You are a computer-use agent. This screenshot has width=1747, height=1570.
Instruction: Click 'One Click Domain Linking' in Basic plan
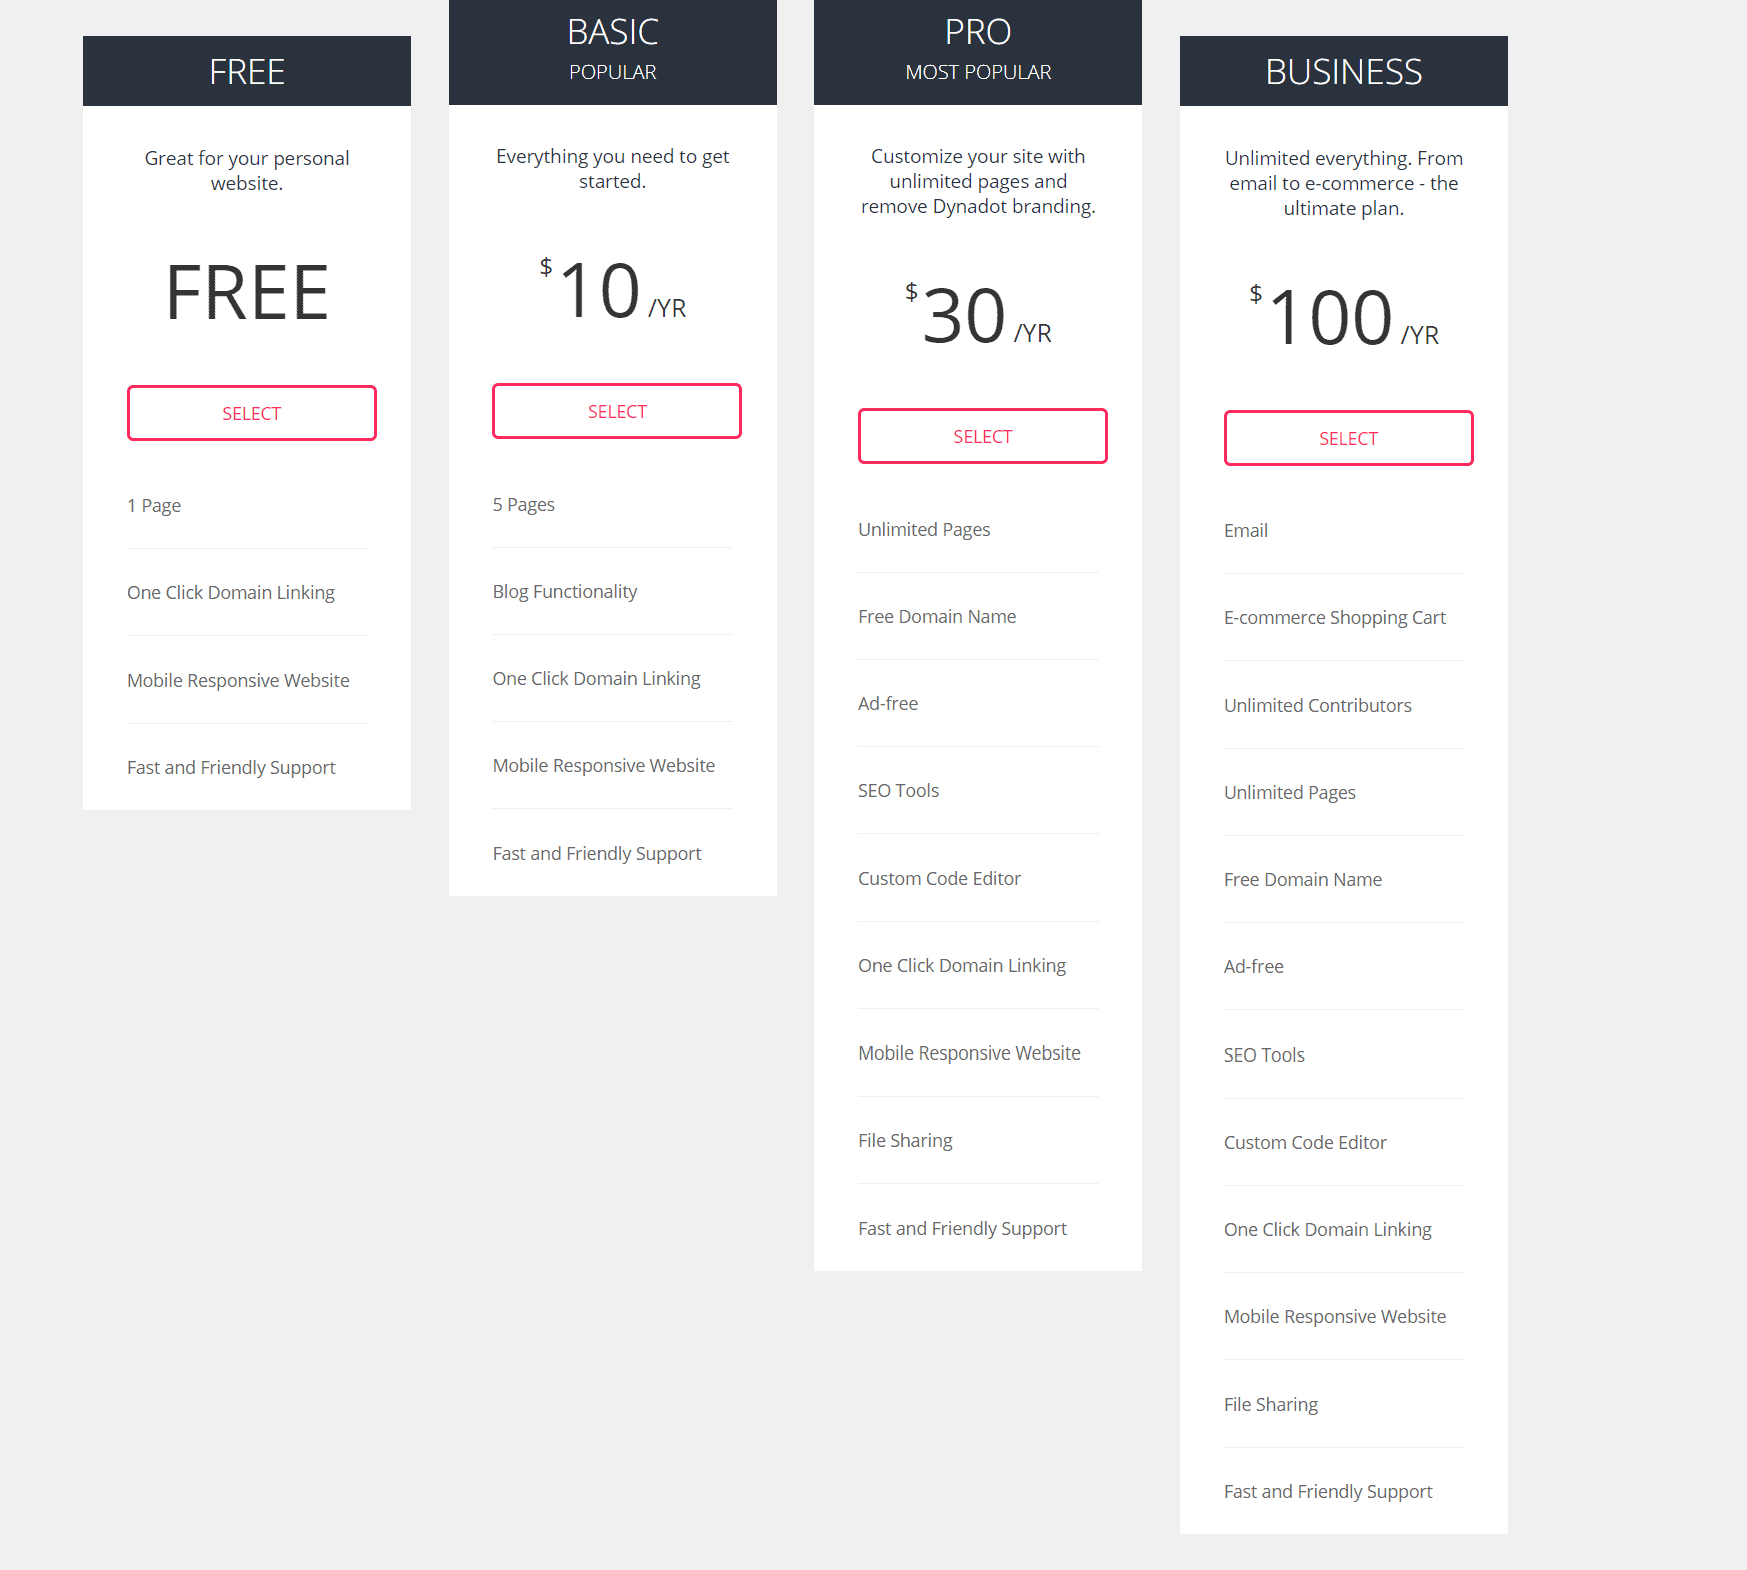[x=597, y=678]
